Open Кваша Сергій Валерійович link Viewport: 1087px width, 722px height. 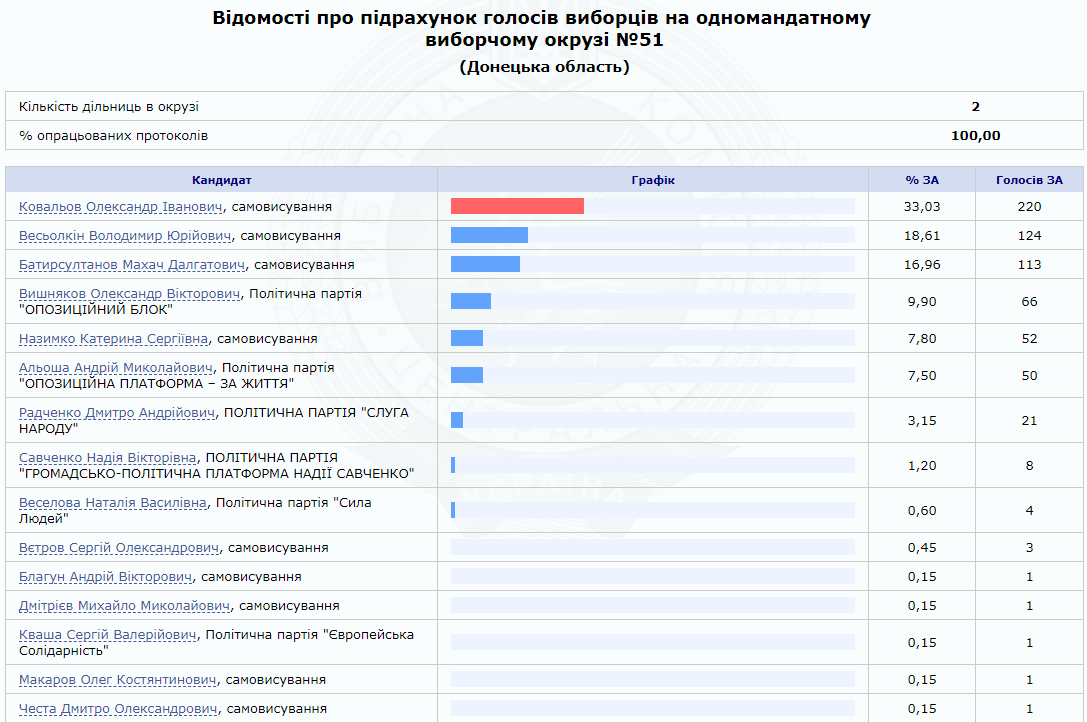coord(108,635)
